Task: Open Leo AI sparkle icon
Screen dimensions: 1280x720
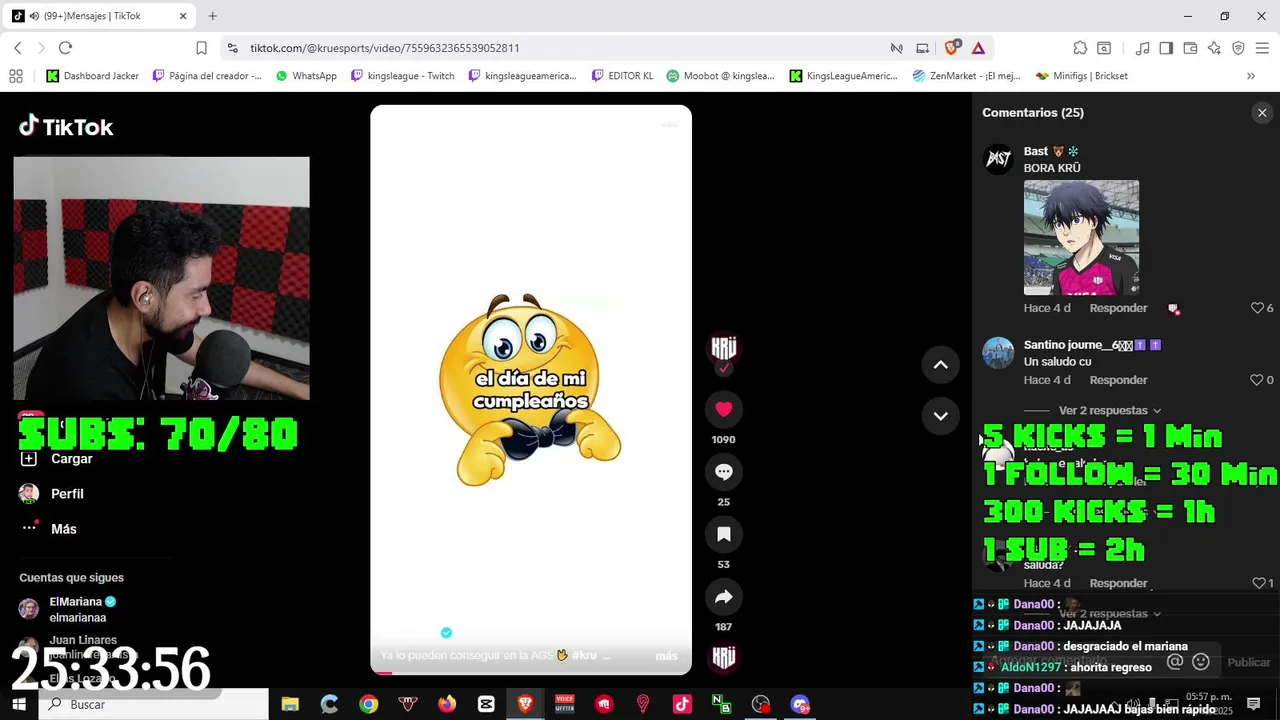Action: [x=1214, y=48]
